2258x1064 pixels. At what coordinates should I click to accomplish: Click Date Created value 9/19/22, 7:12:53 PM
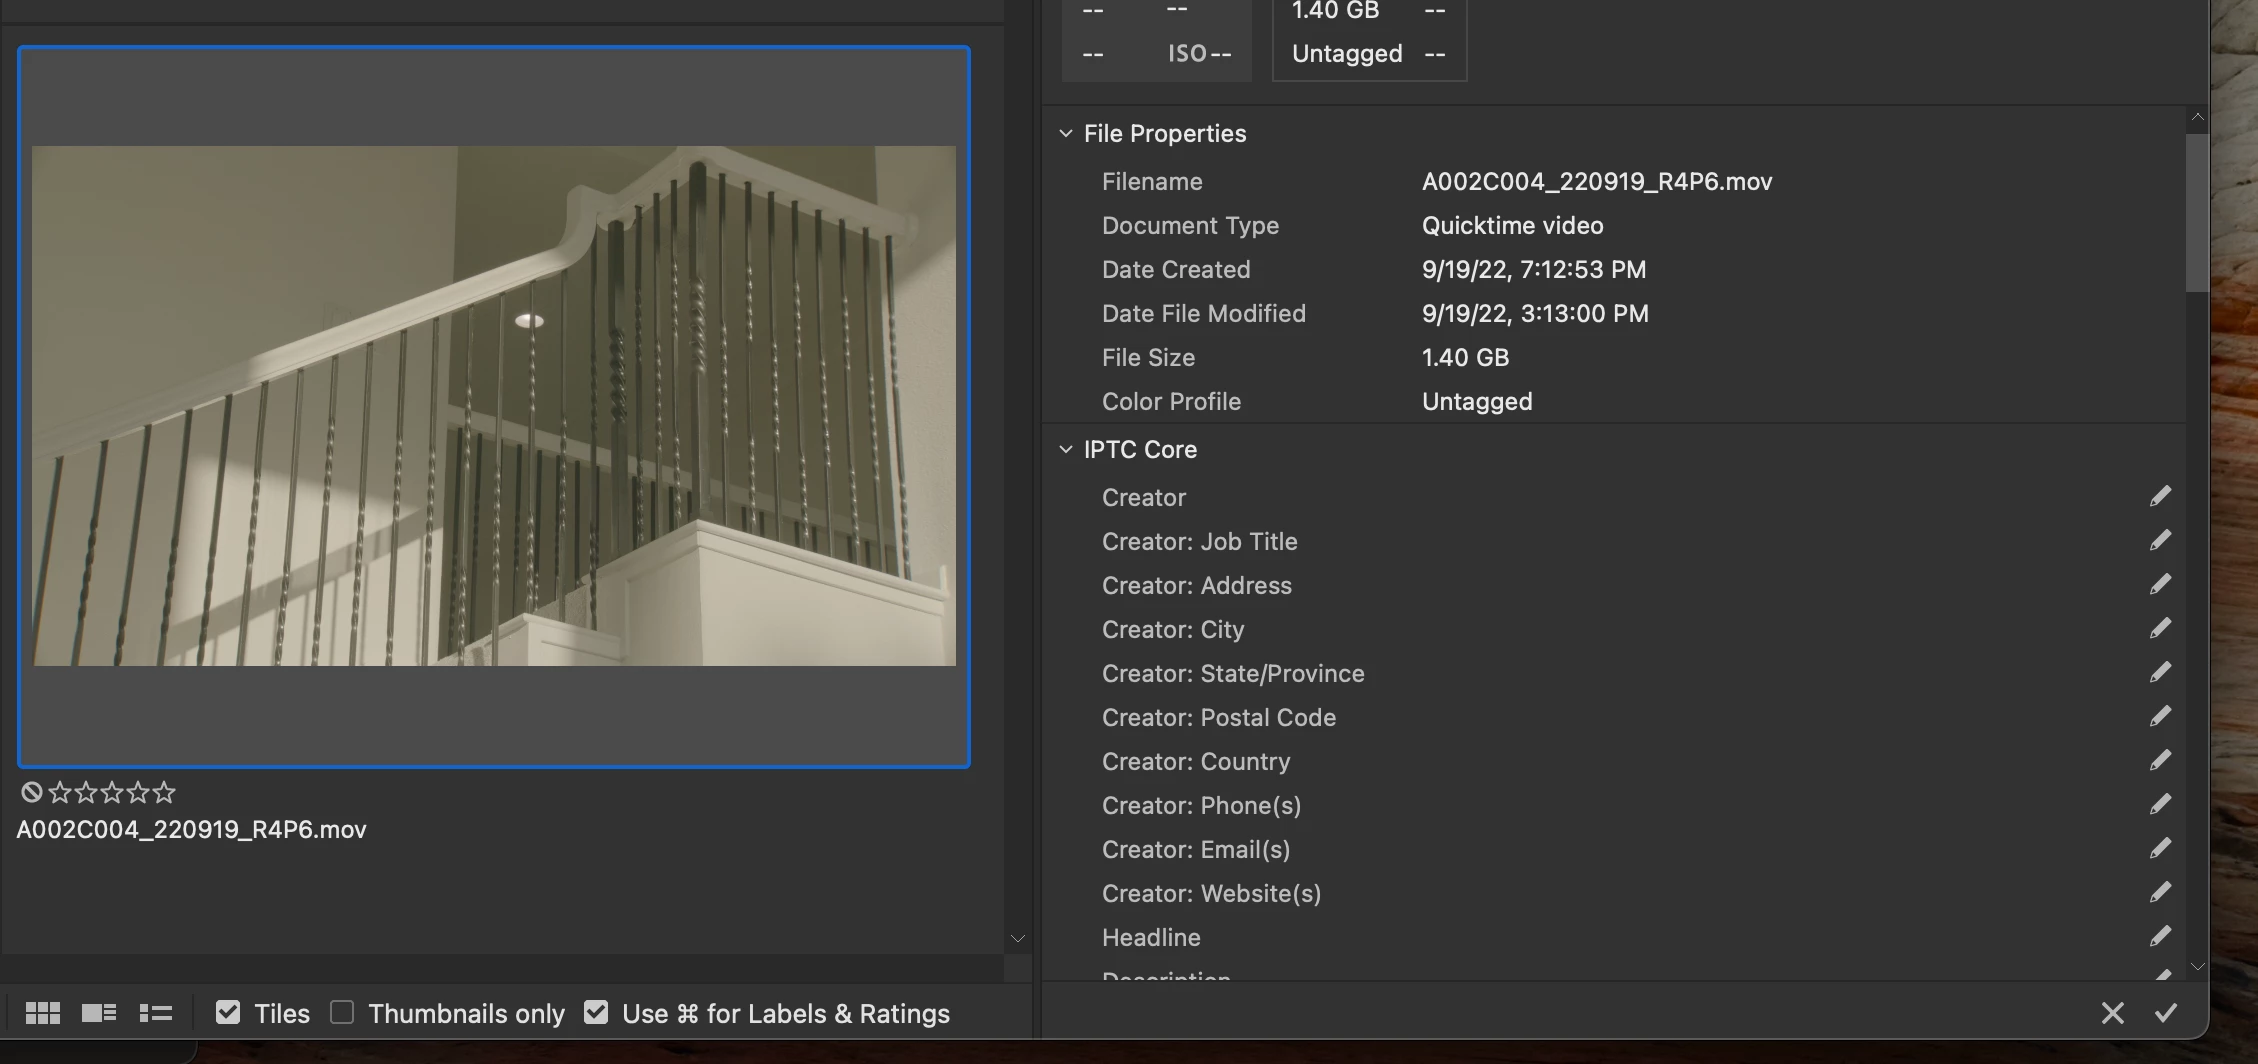(x=1534, y=270)
